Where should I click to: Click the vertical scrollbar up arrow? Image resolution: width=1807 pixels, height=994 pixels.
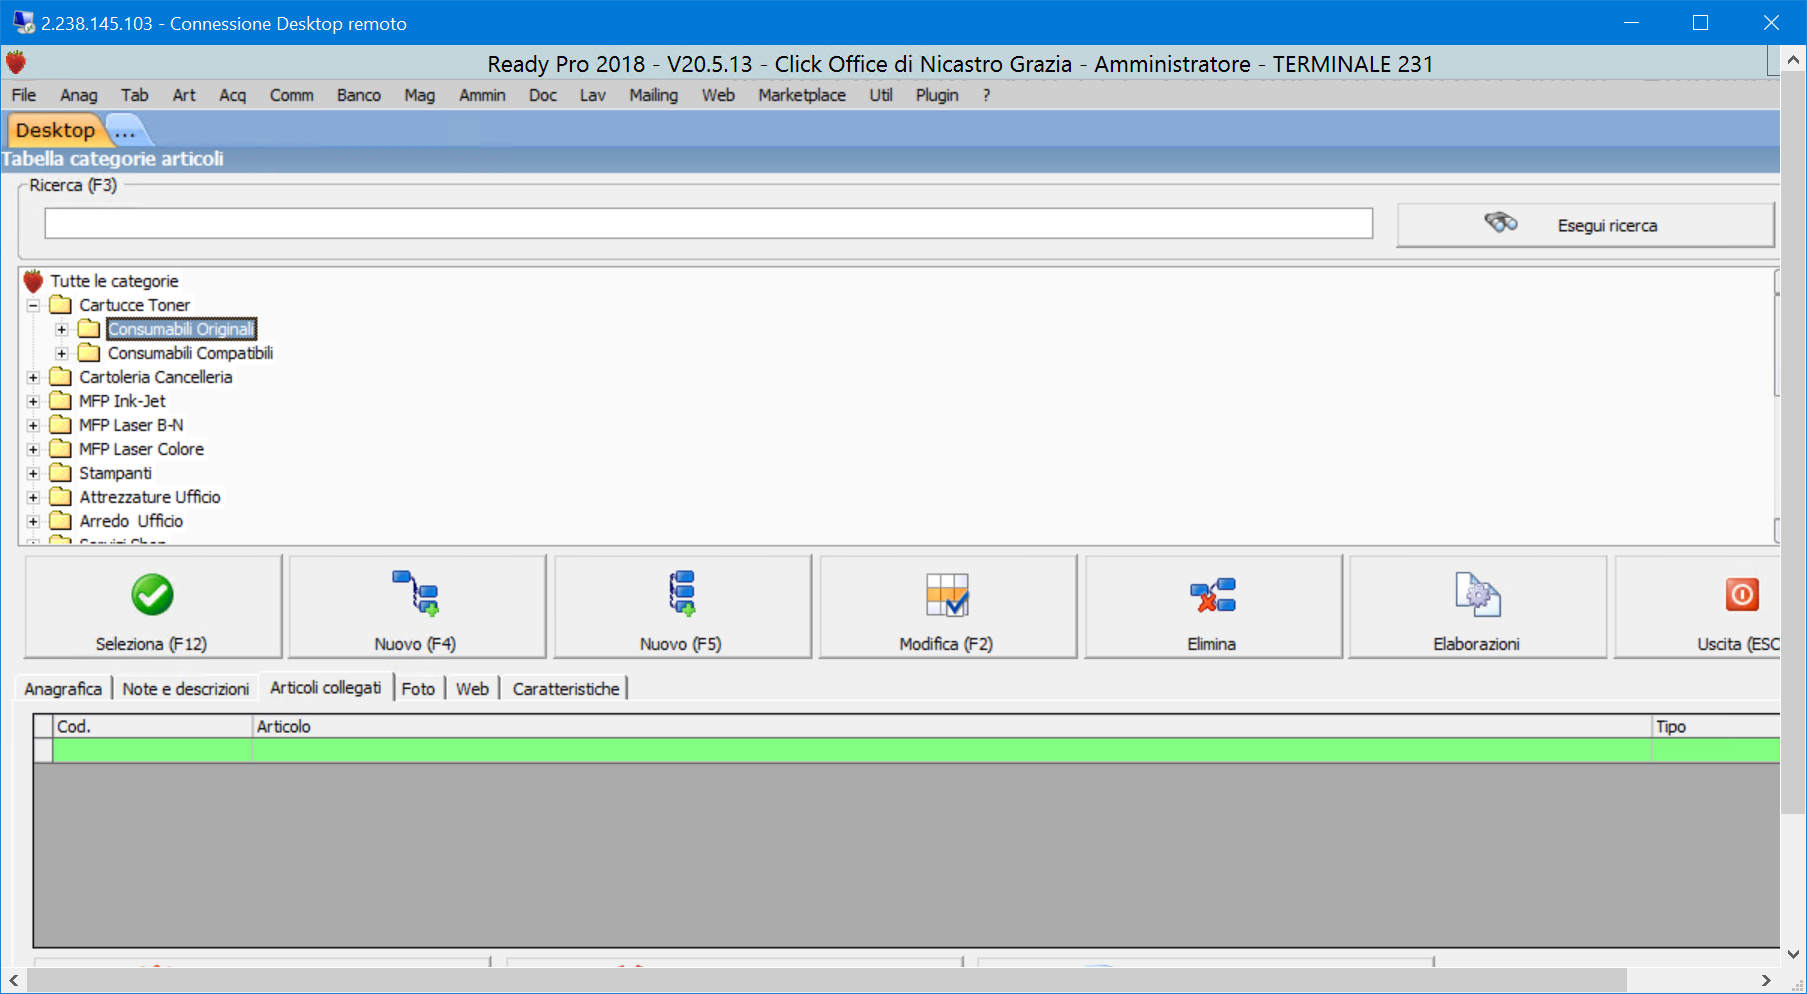point(1793,60)
